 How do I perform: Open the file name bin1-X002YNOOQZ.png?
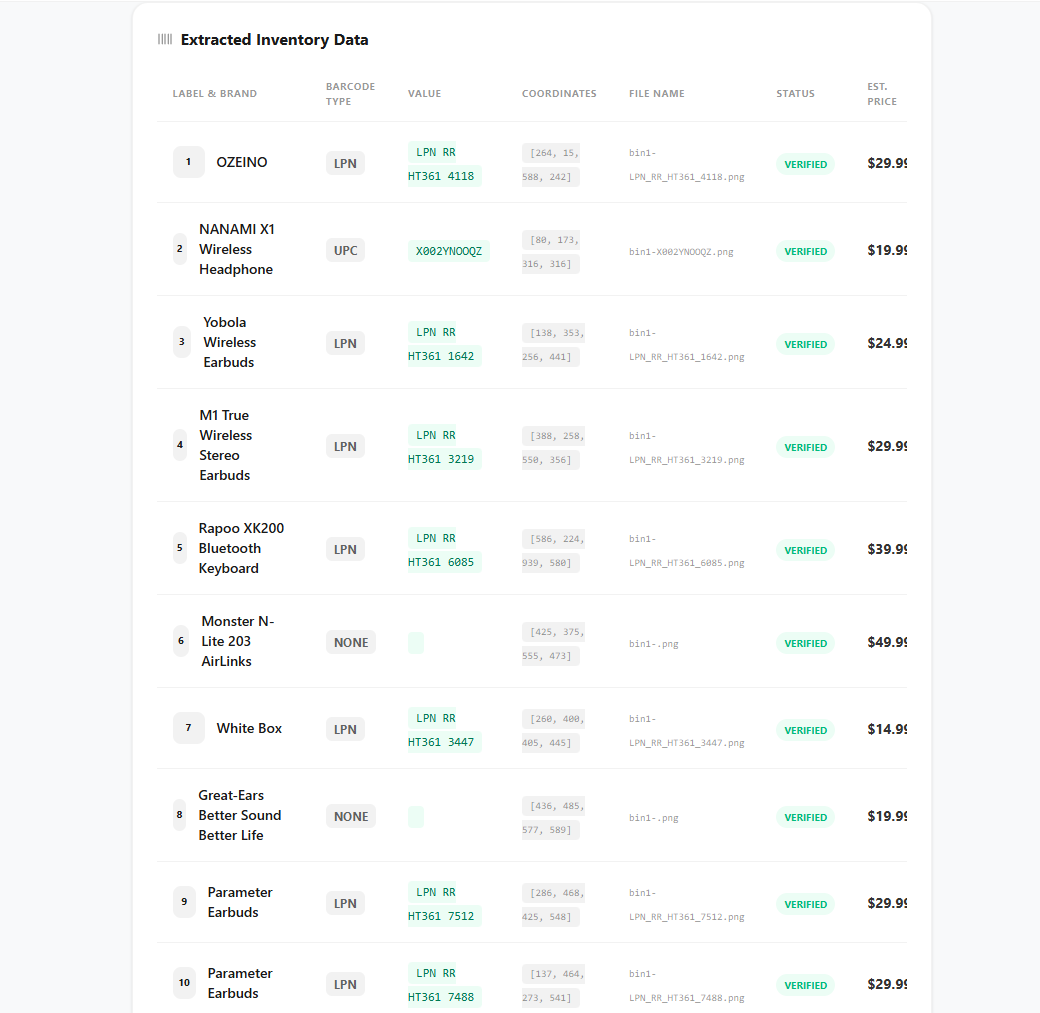click(x=681, y=252)
